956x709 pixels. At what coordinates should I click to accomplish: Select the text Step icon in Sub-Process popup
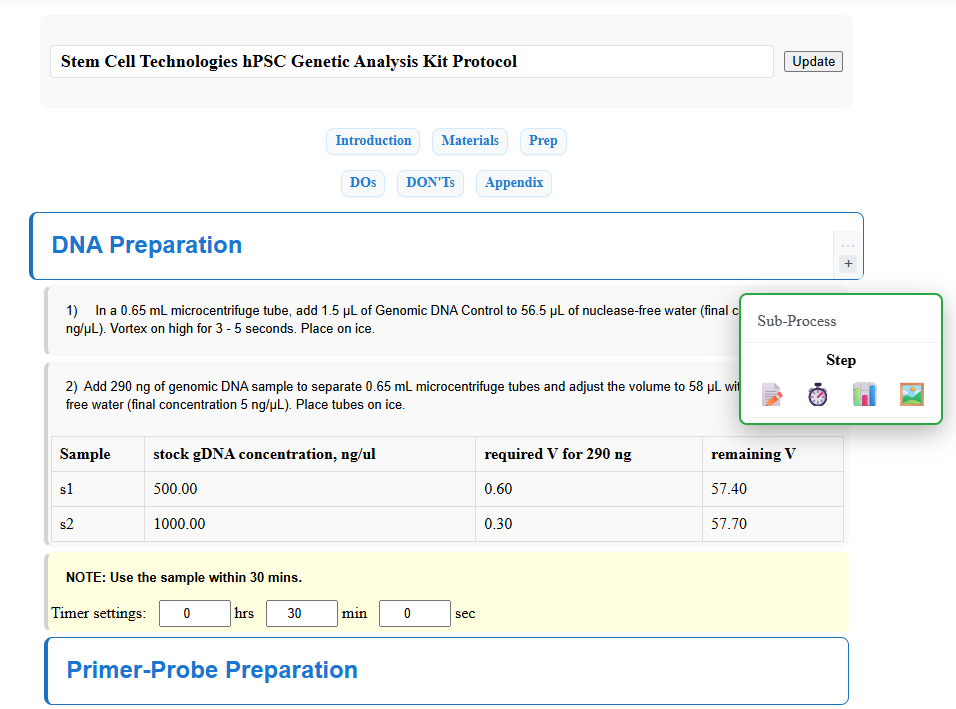tap(771, 394)
